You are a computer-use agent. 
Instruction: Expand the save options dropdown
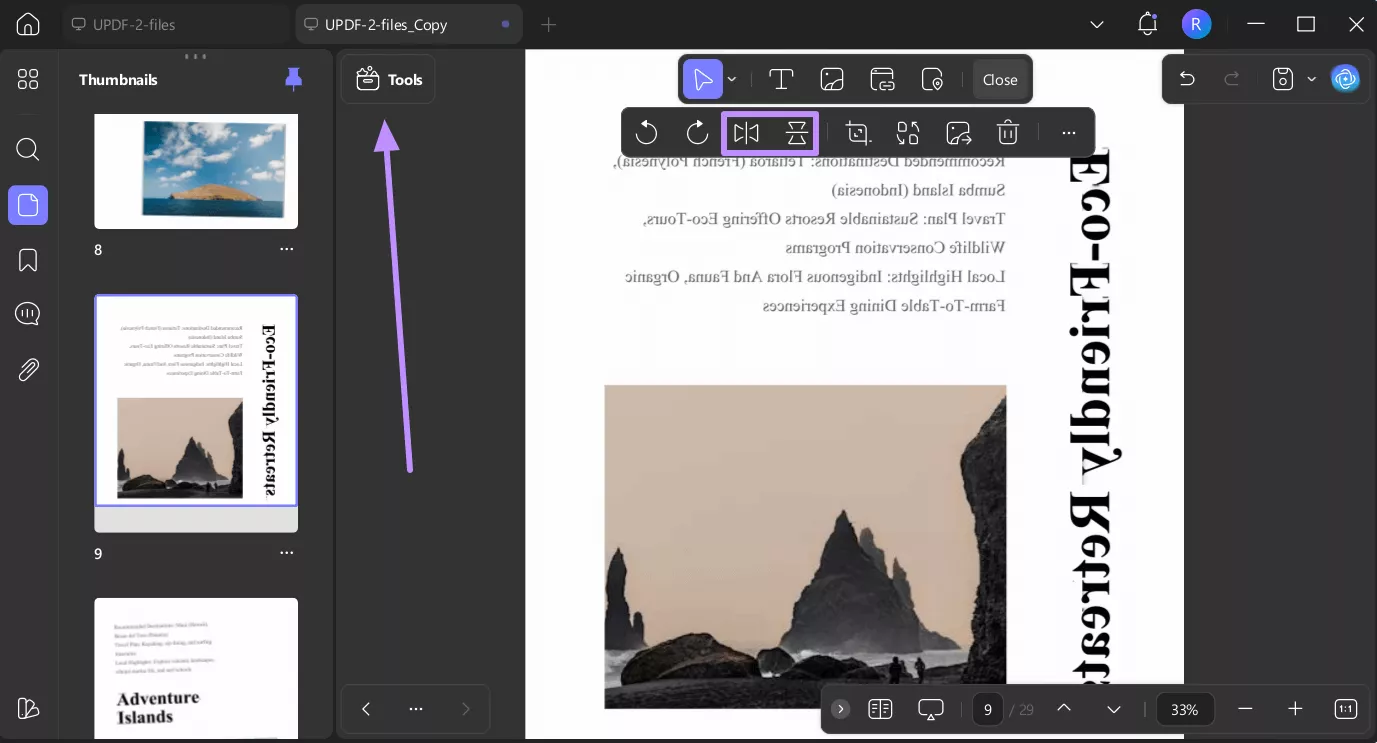coord(1311,79)
